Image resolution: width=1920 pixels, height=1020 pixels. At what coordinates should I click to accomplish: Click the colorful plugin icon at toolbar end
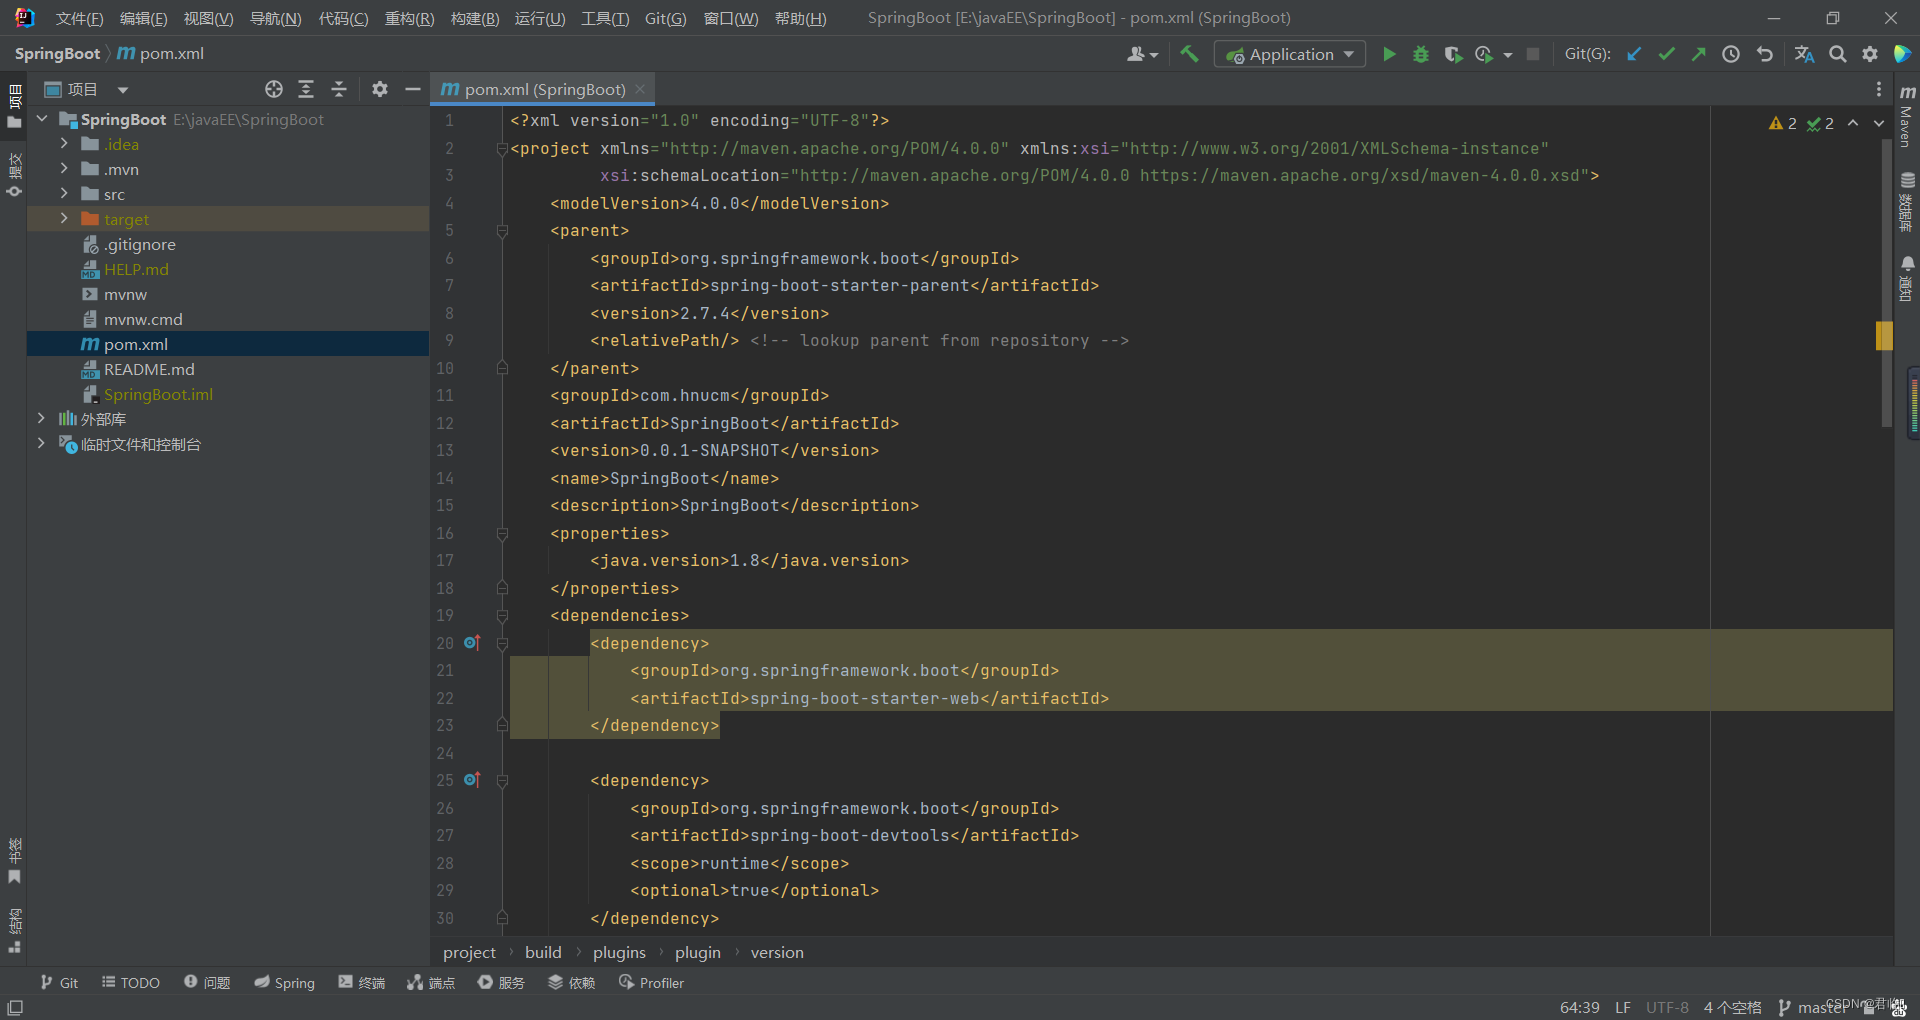point(1902,54)
